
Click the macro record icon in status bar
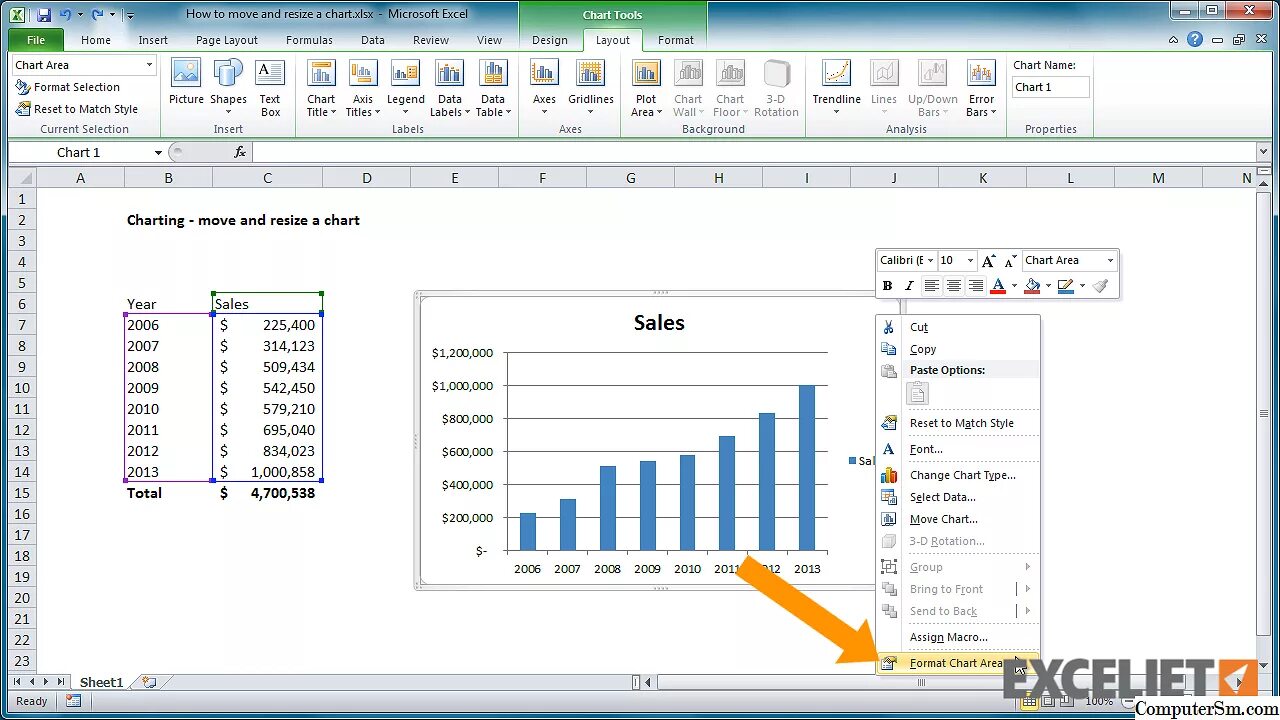pos(73,701)
